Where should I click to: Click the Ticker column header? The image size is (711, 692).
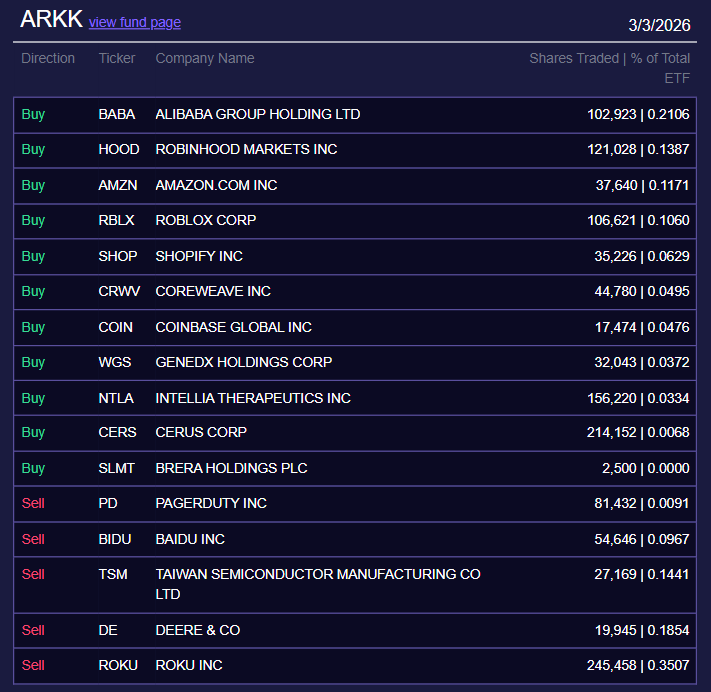(x=117, y=58)
